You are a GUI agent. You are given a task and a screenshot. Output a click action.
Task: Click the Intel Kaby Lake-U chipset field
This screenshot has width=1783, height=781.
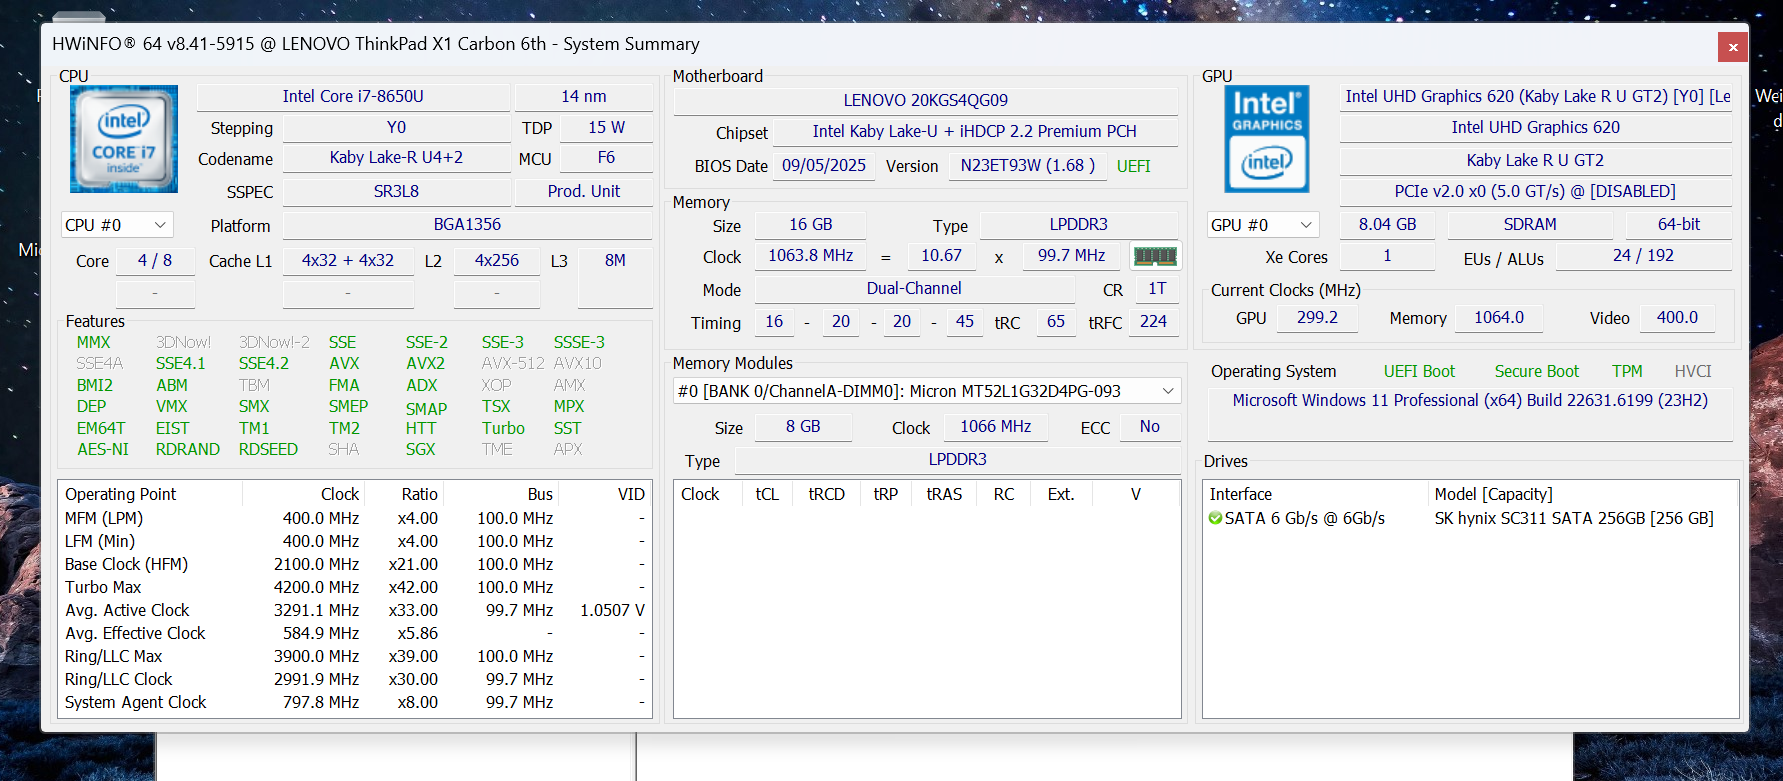(975, 131)
